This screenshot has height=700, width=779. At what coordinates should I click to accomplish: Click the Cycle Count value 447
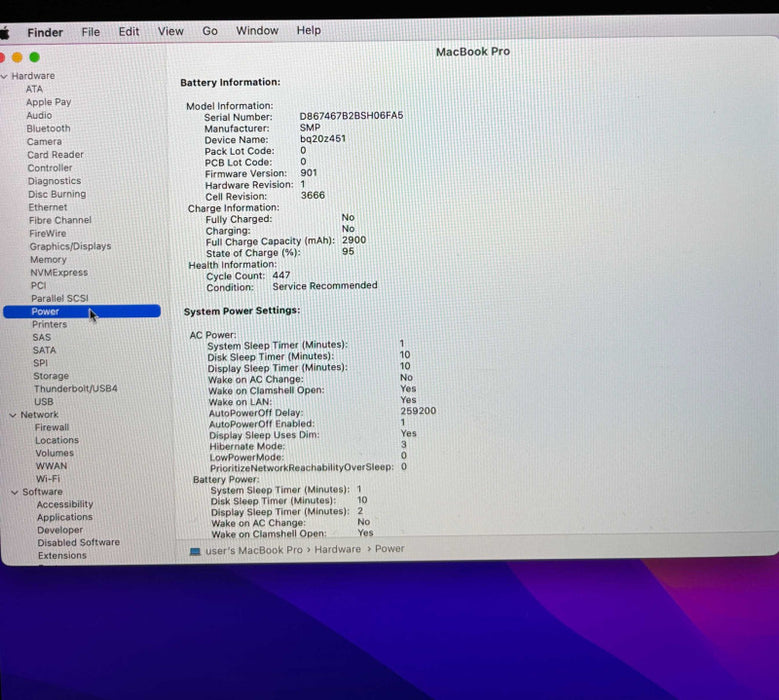pyautogui.click(x=281, y=275)
